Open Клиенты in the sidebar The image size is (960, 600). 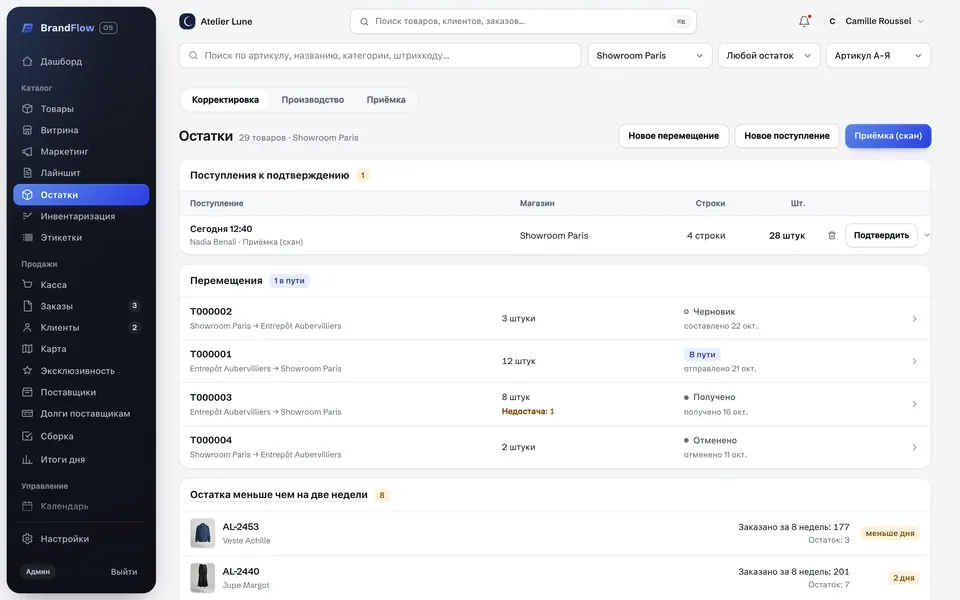click(81, 328)
